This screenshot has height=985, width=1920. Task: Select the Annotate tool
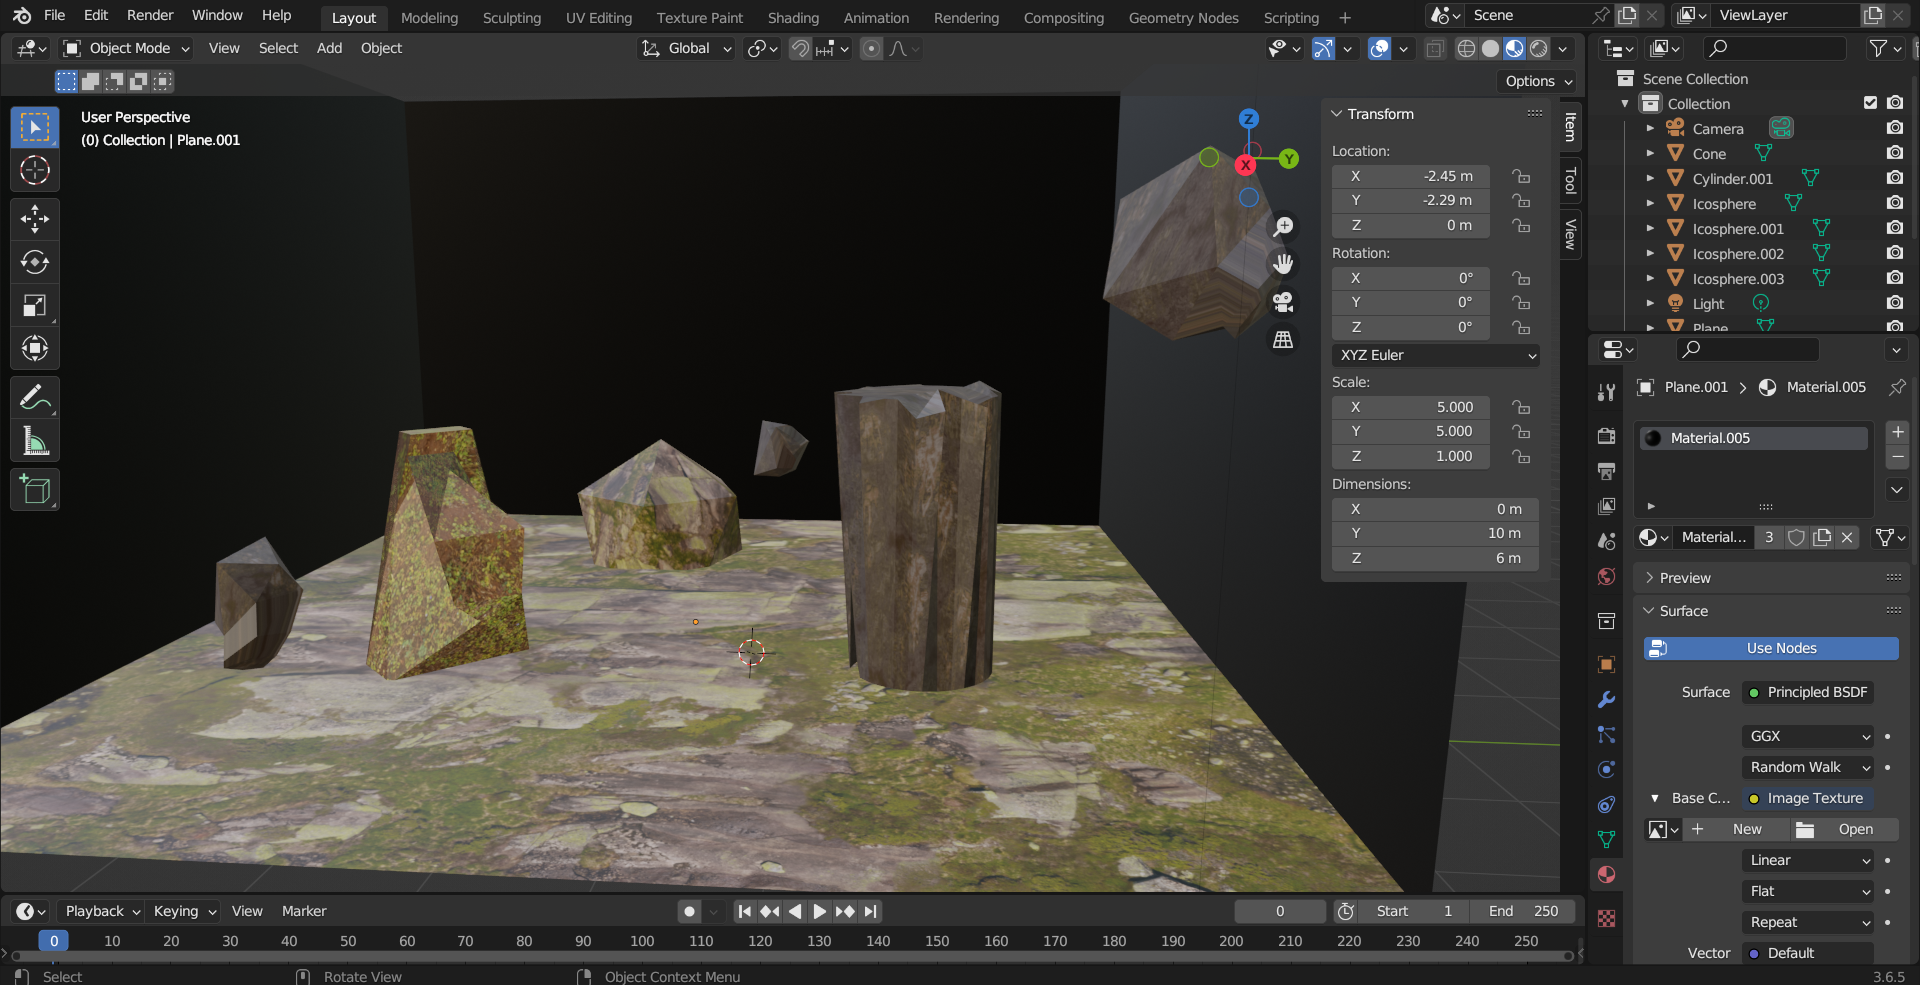[35, 397]
